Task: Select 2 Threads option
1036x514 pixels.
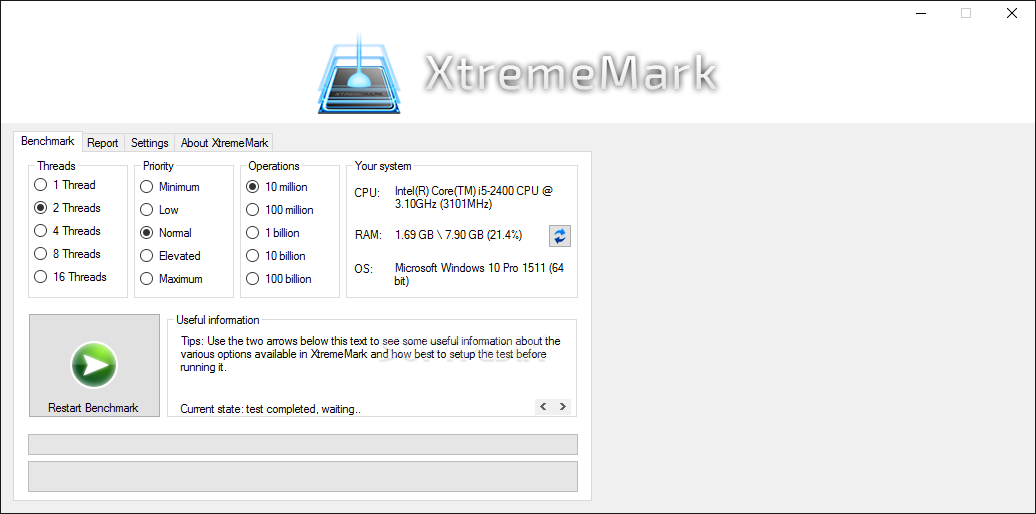Action: (x=67, y=208)
